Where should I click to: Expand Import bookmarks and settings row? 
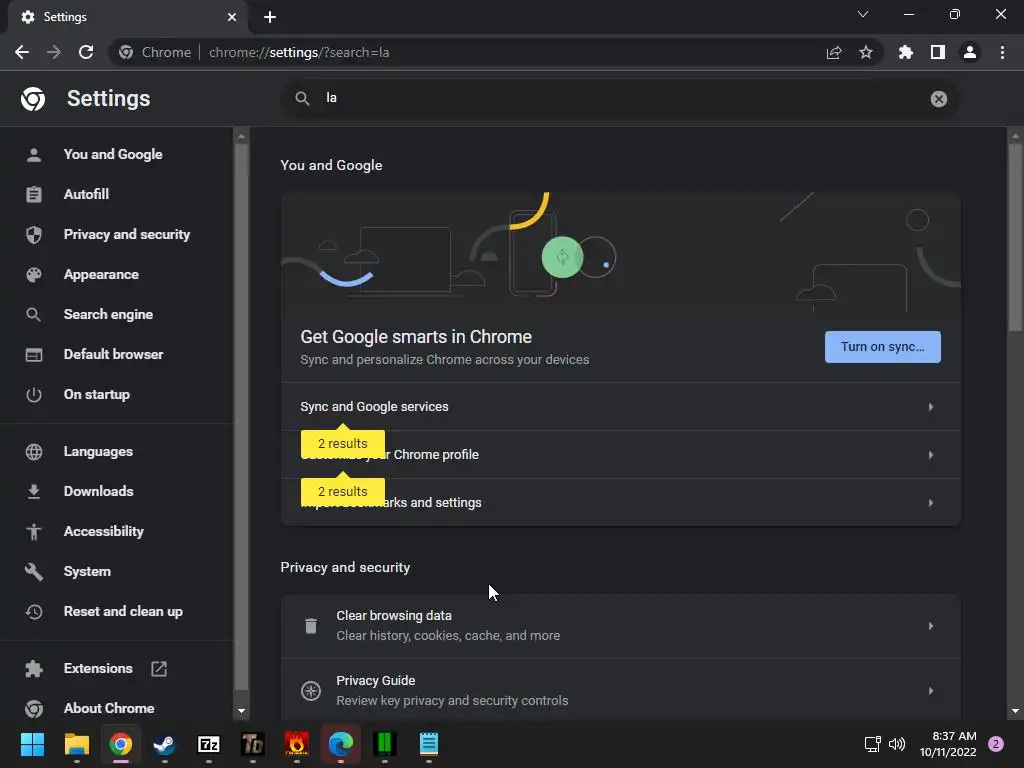[620, 502]
